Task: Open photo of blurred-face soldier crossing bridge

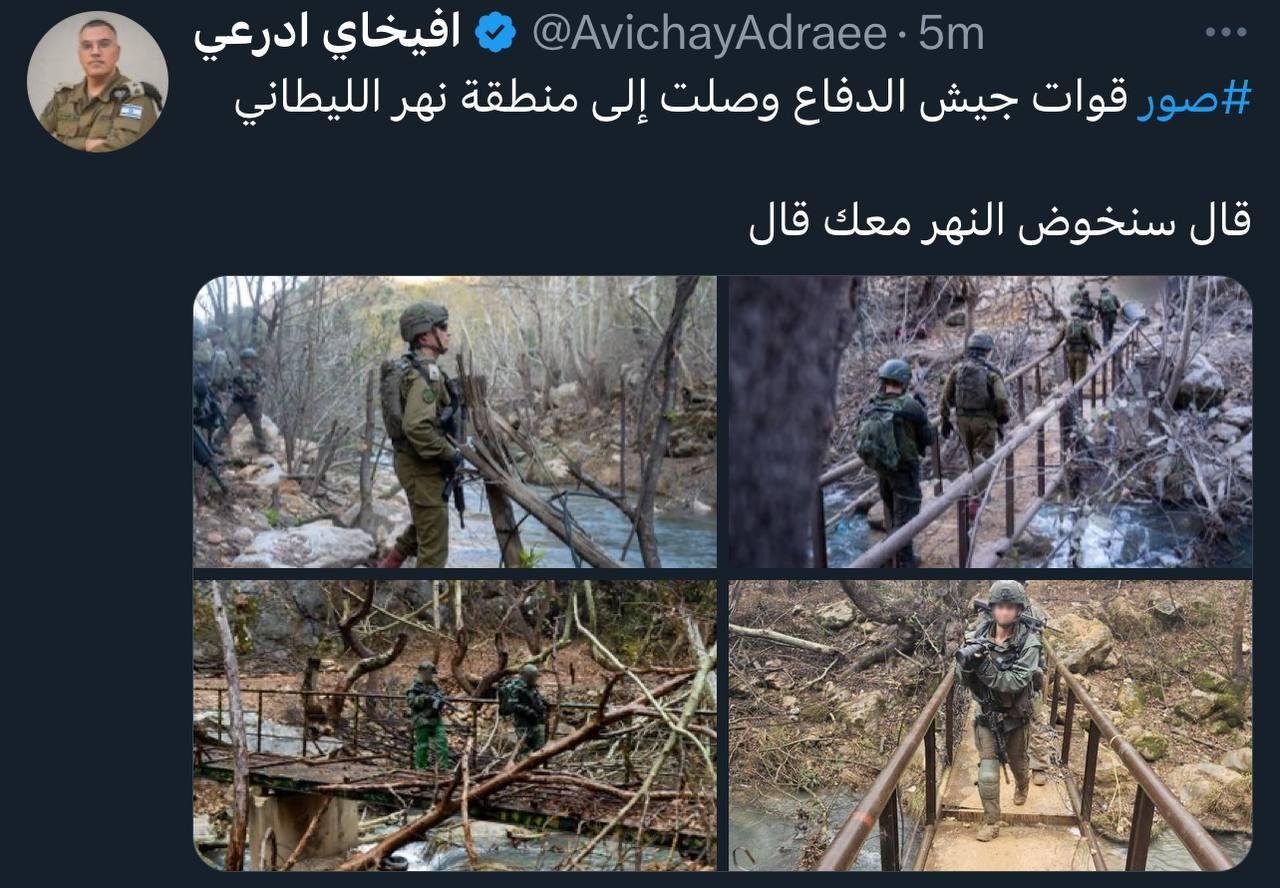Action: point(990,725)
